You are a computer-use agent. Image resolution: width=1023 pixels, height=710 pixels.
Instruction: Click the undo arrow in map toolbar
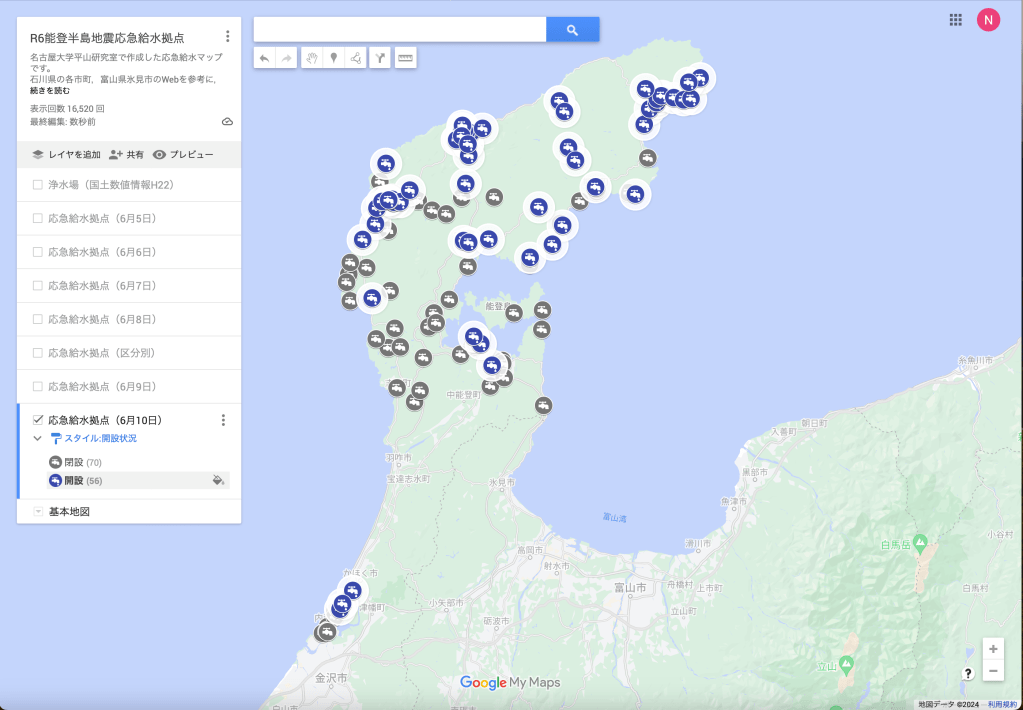pyautogui.click(x=265, y=58)
